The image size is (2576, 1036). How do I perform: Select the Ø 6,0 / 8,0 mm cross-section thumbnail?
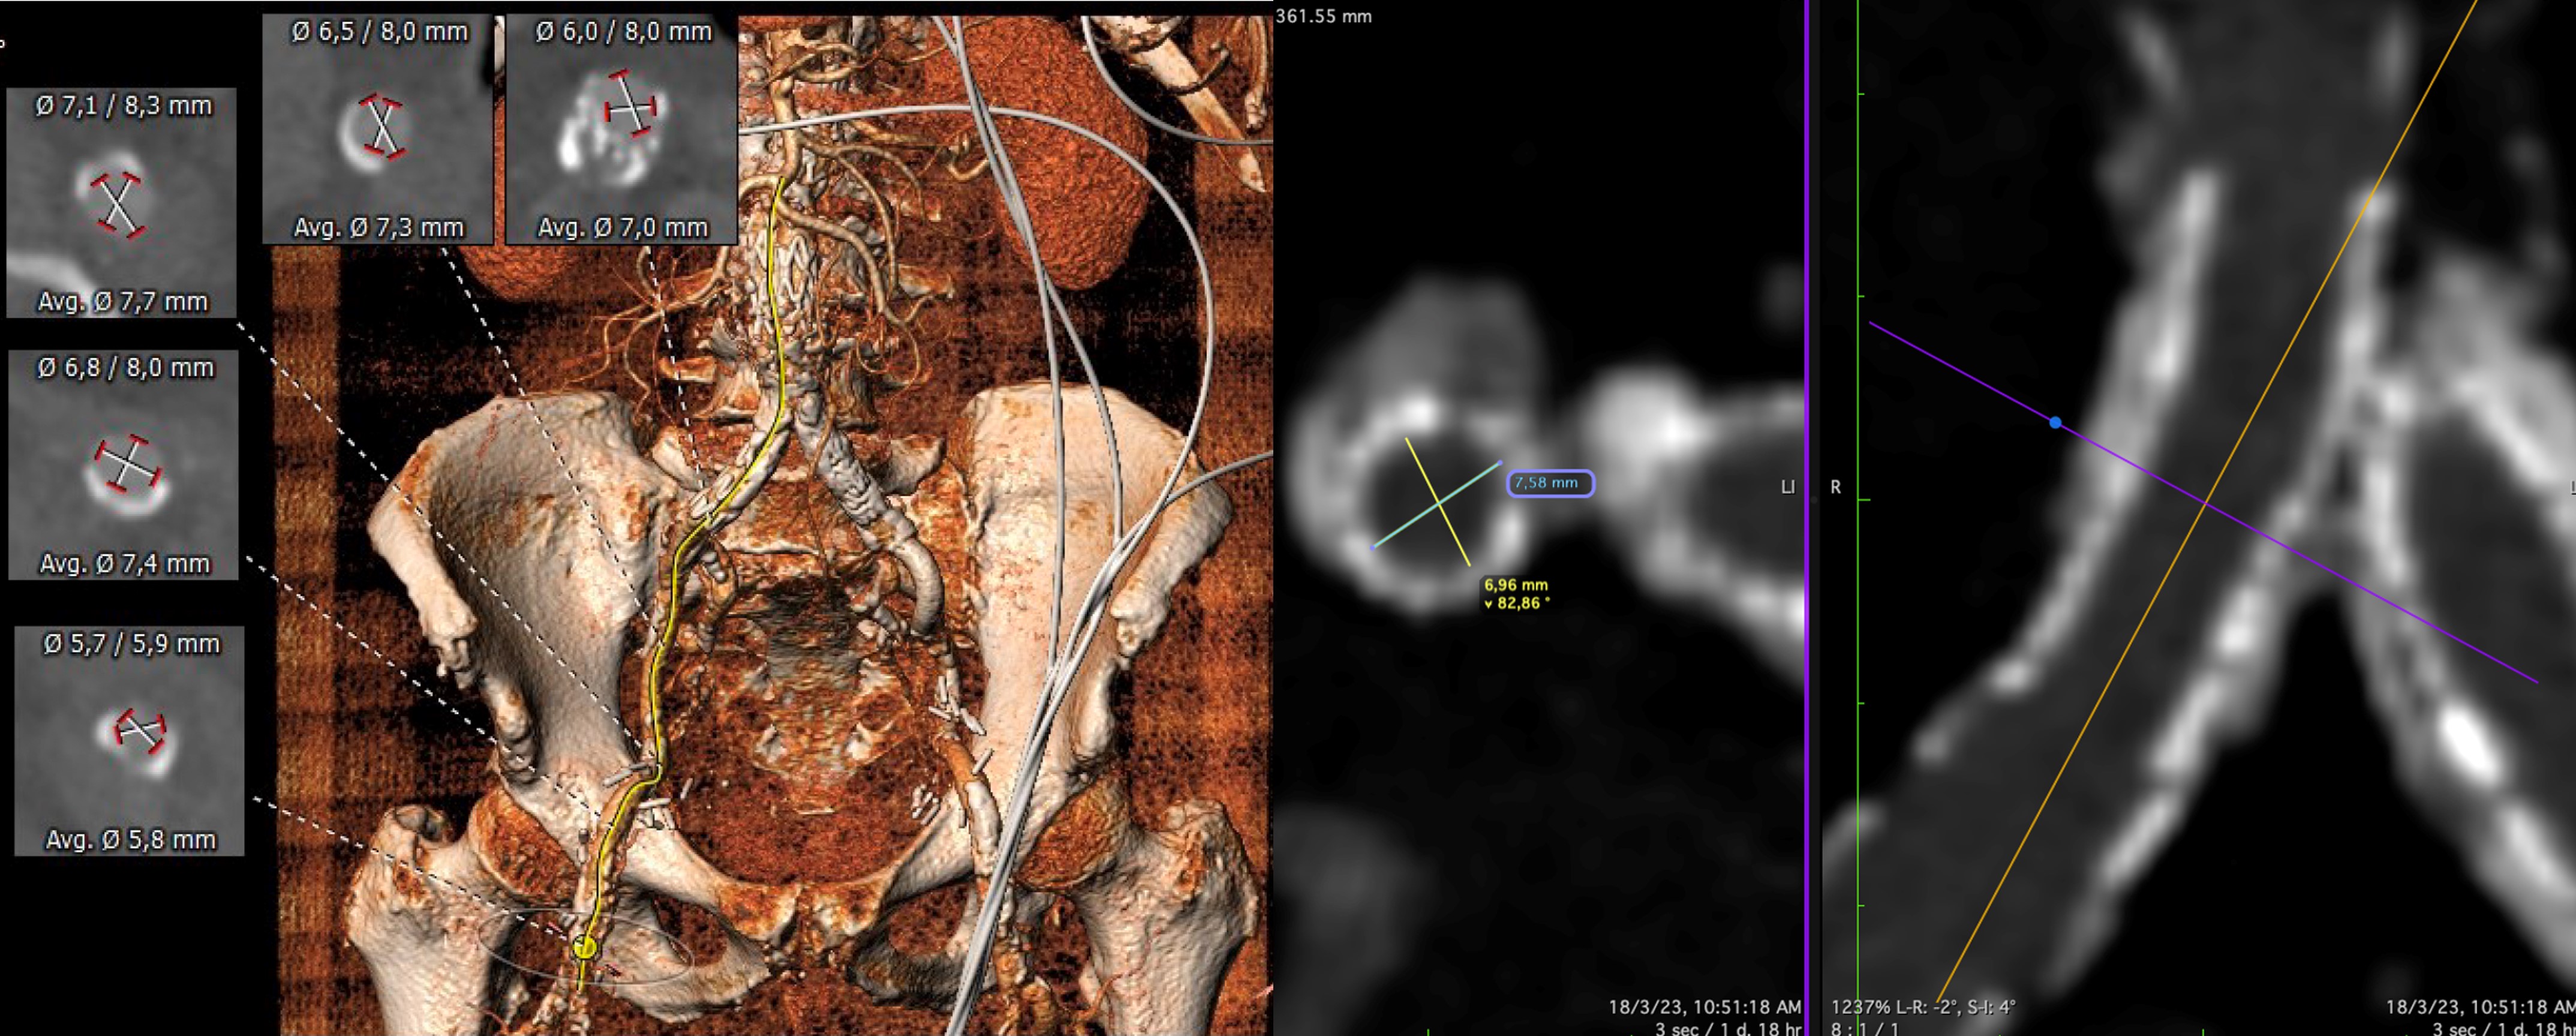point(622,129)
